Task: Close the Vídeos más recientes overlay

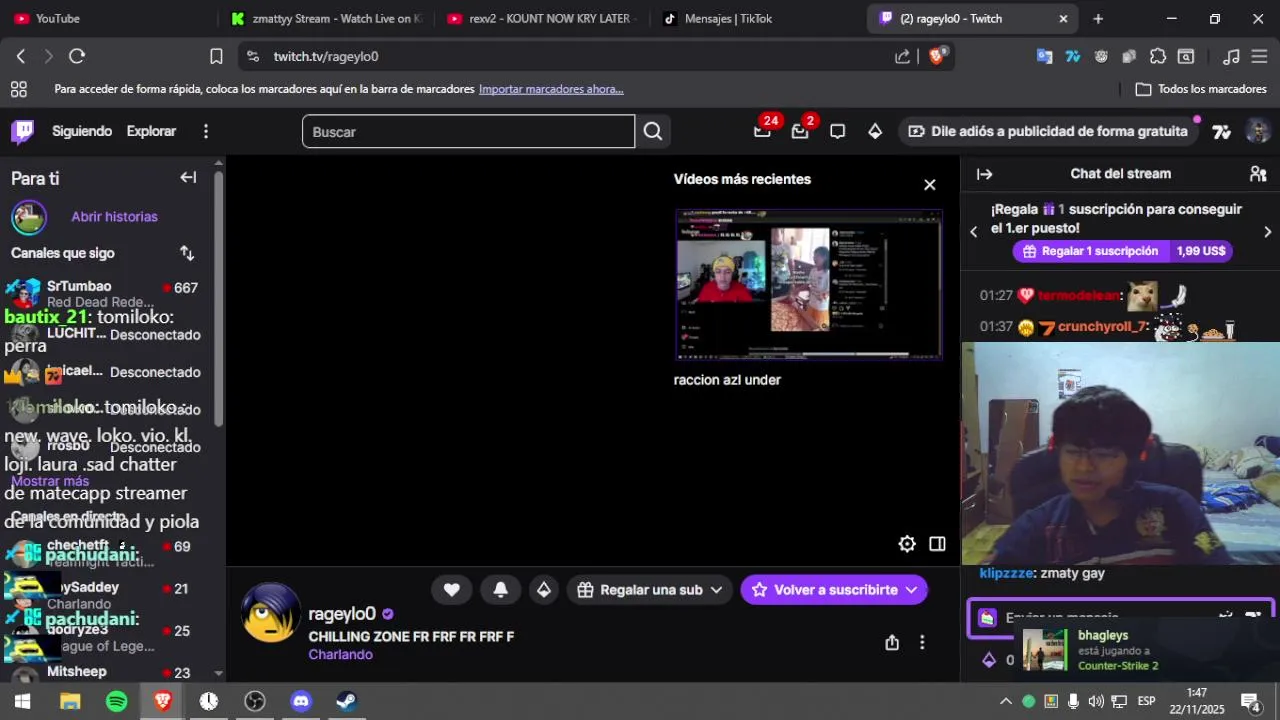Action: [x=930, y=185]
